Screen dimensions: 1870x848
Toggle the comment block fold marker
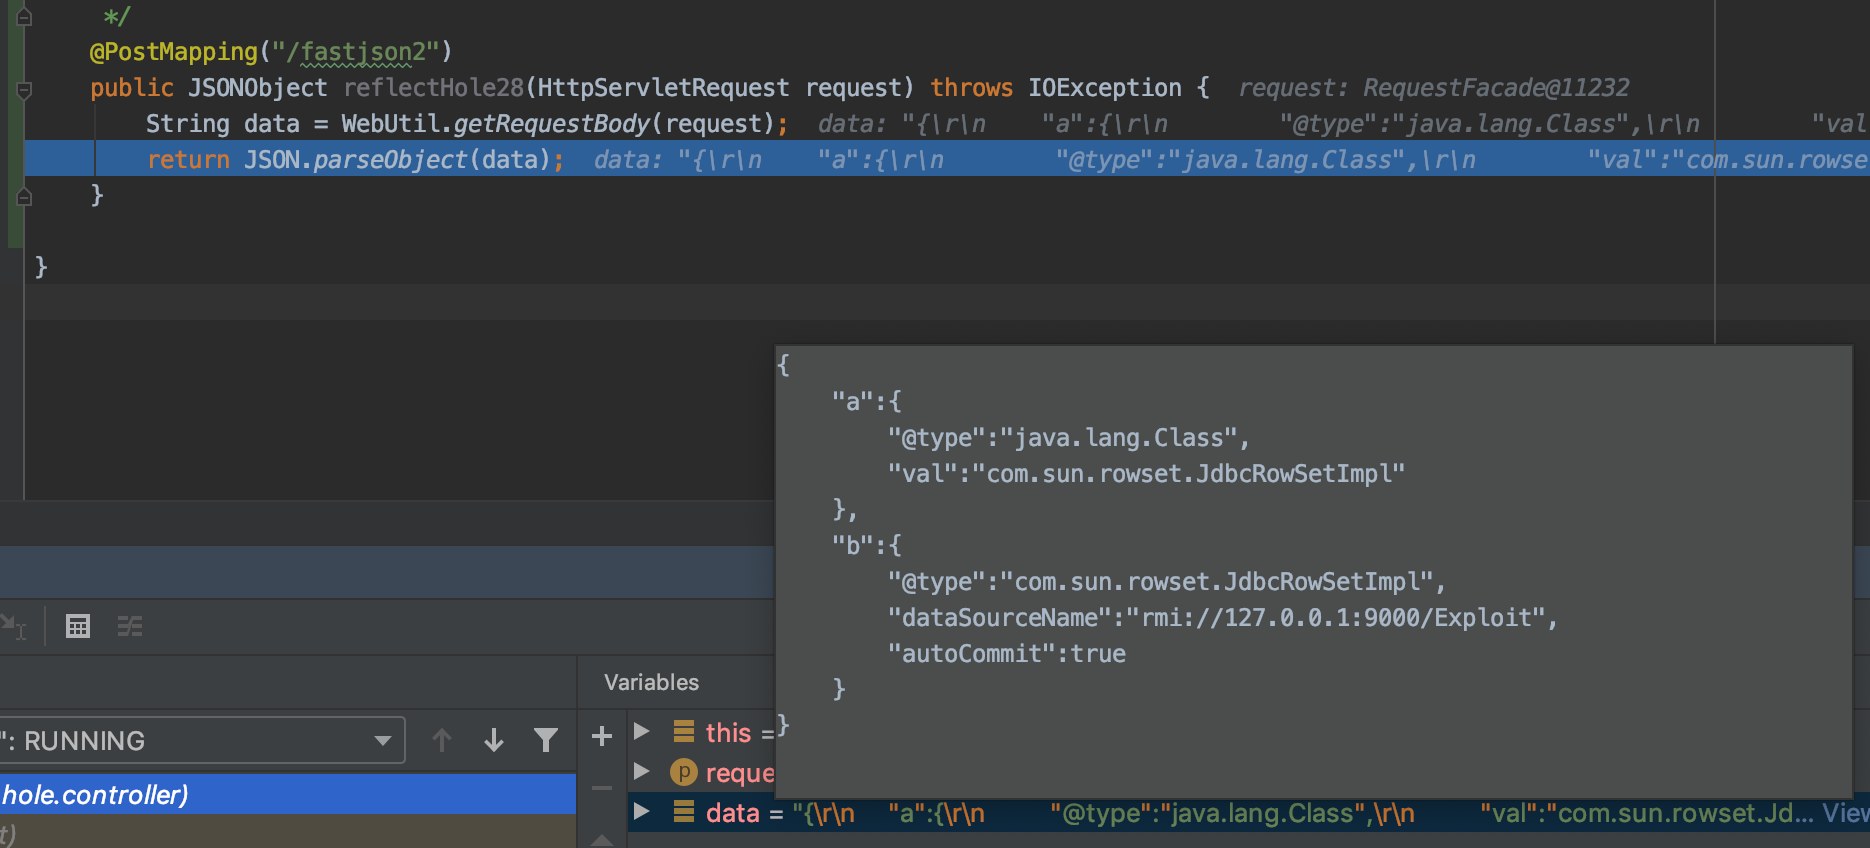(24, 15)
